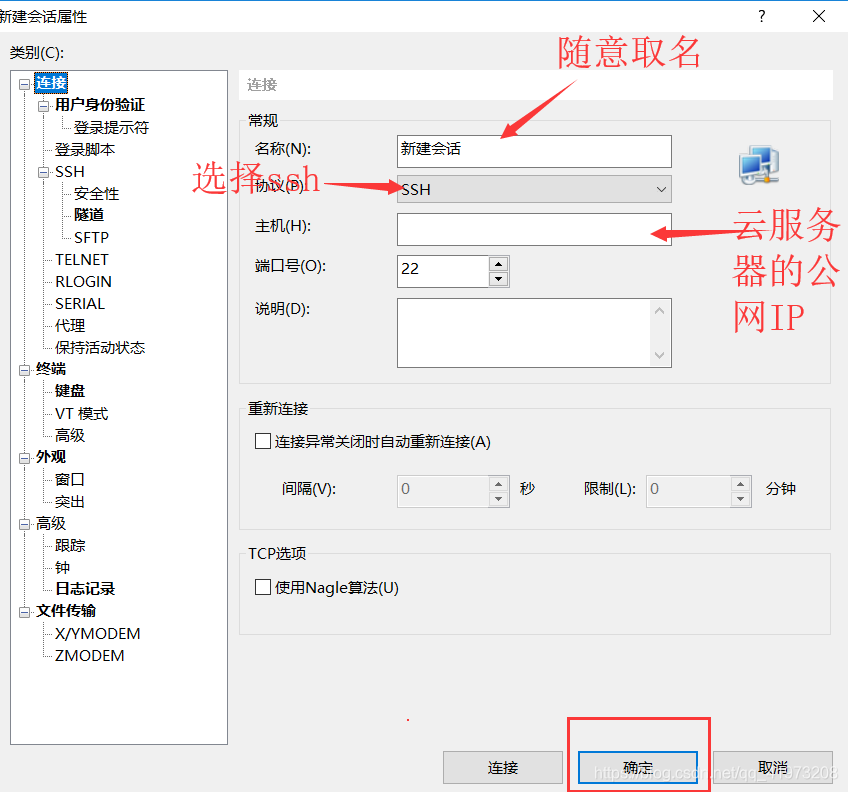Select the TELNET tree item

[81, 259]
